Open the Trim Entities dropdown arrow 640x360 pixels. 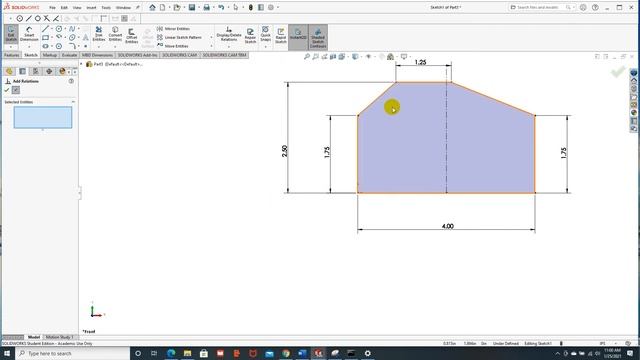(x=99, y=47)
